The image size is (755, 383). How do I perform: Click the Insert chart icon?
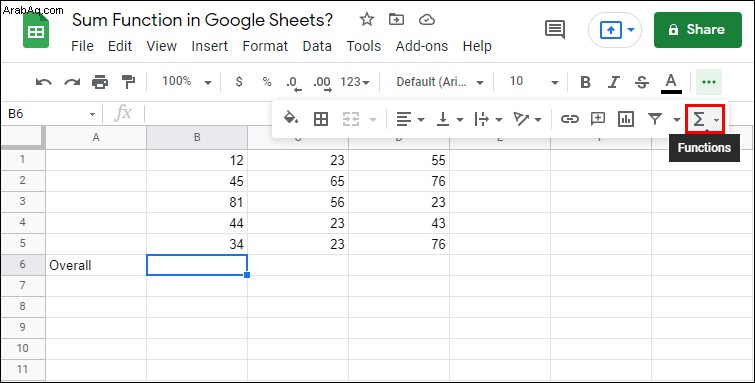point(625,119)
